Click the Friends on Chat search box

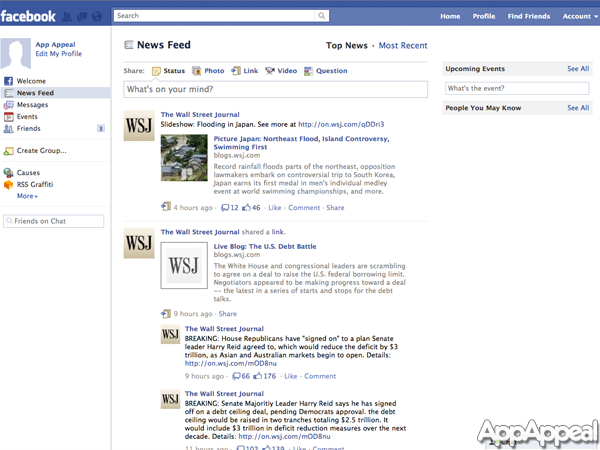tap(54, 221)
